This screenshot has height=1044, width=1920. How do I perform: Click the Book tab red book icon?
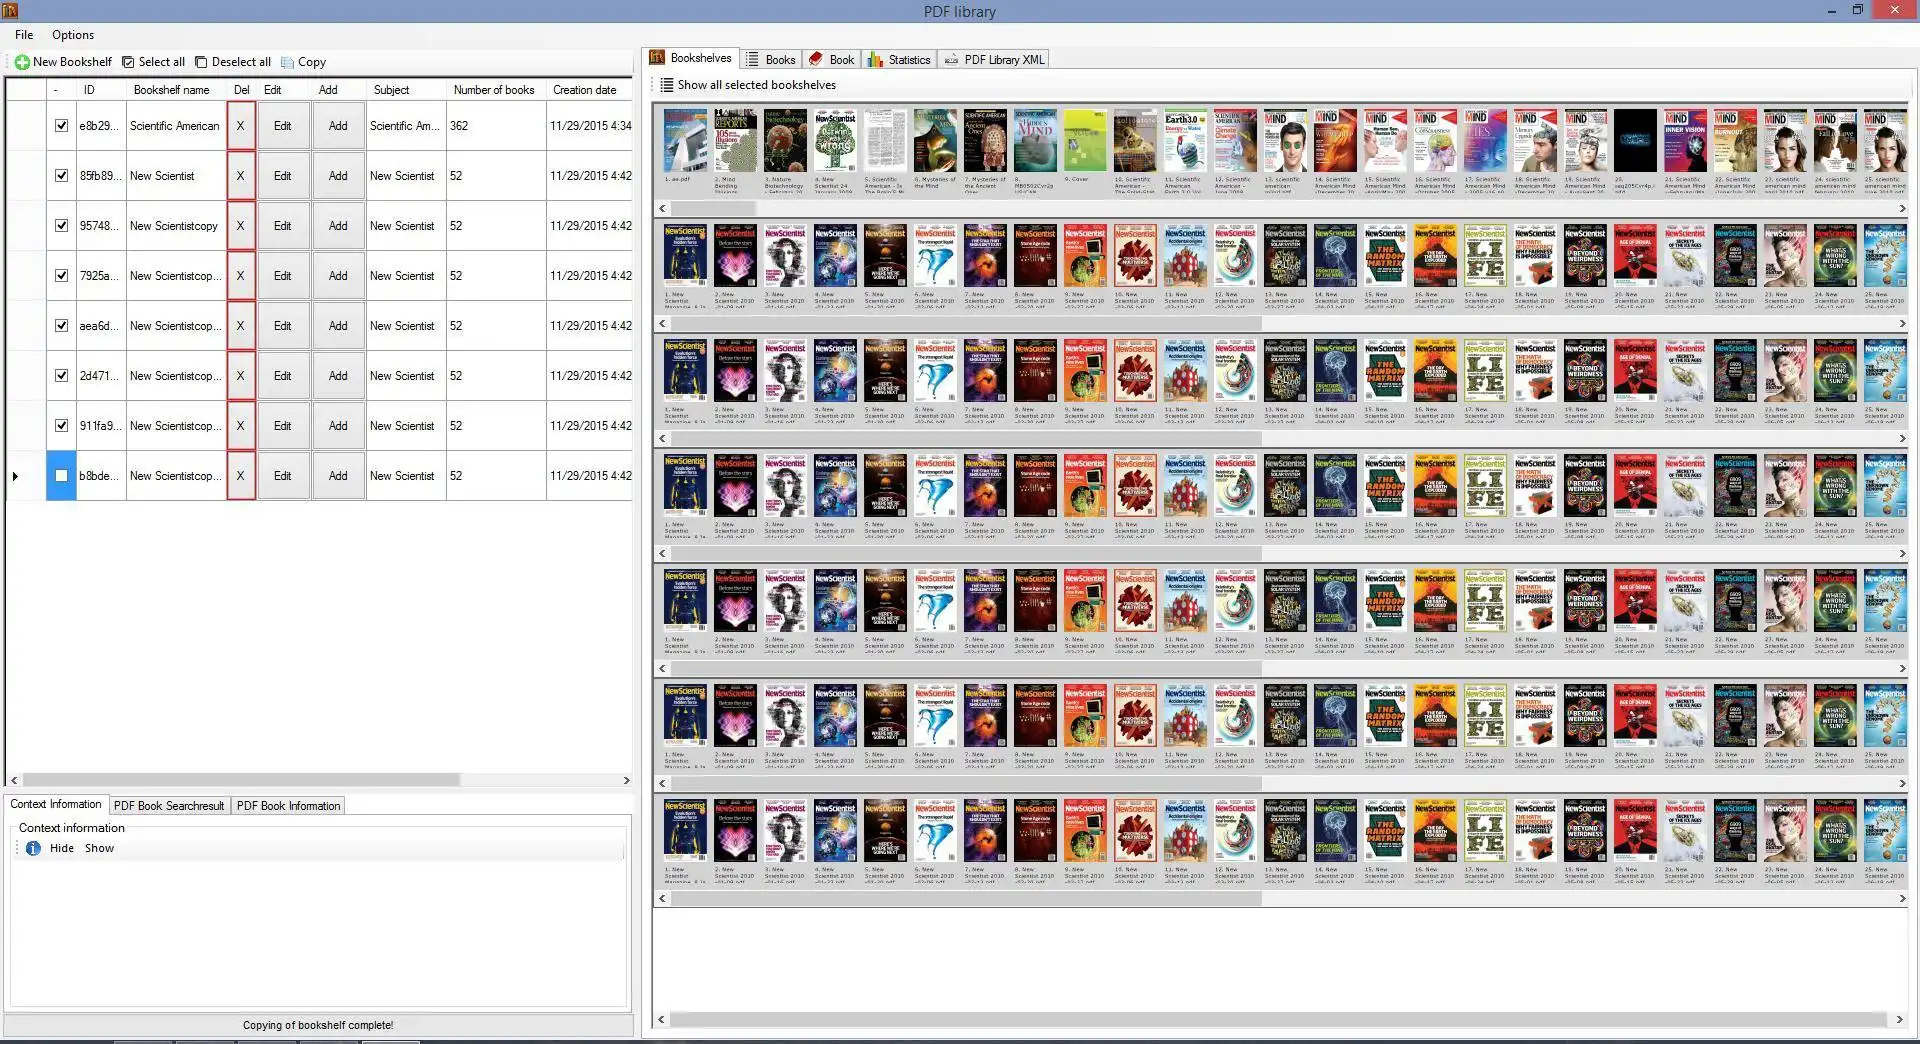point(816,60)
